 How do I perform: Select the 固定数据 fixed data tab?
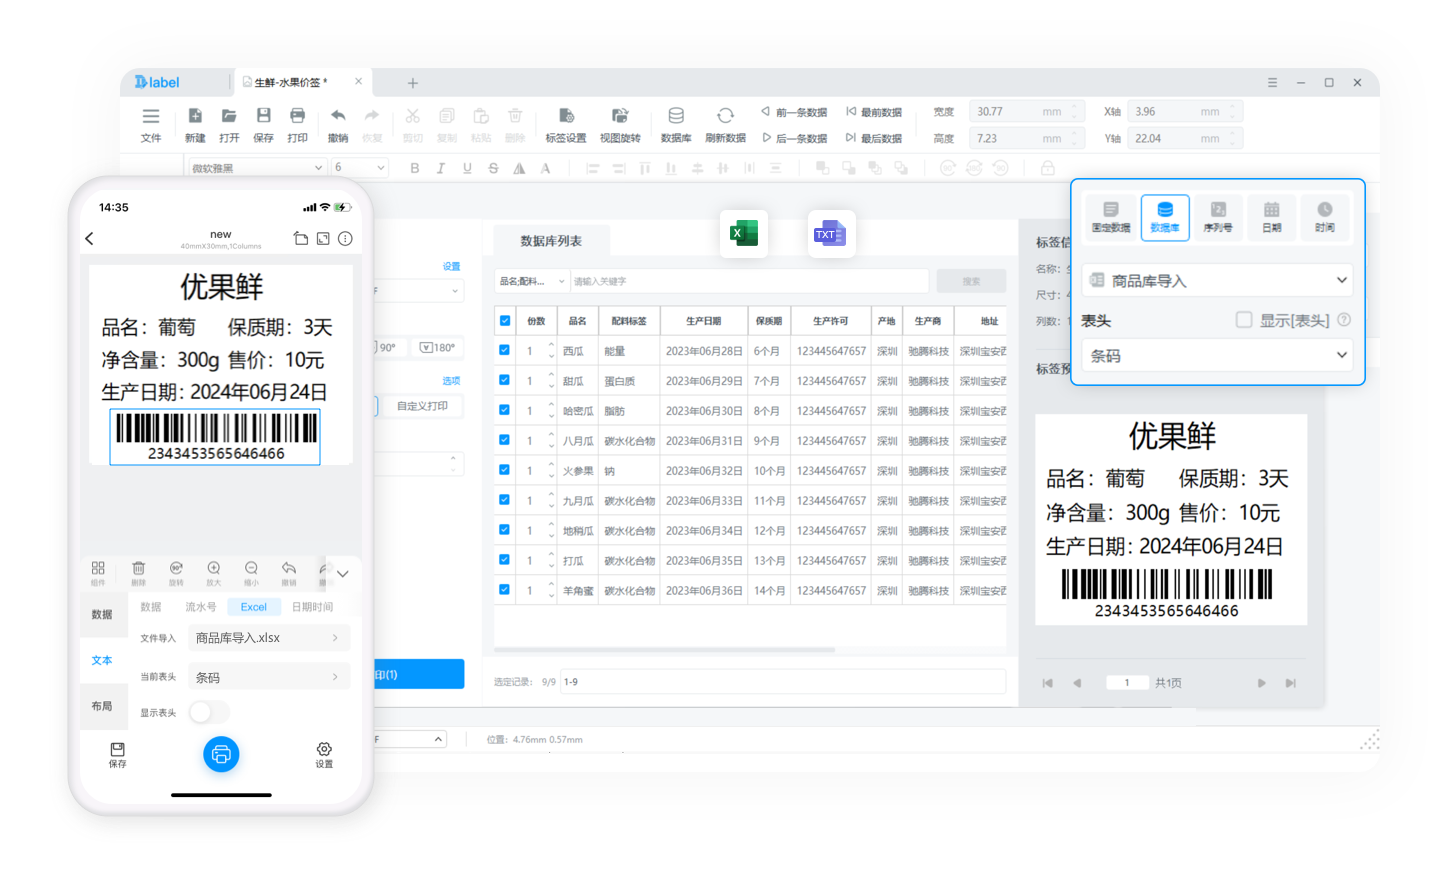1111,217
